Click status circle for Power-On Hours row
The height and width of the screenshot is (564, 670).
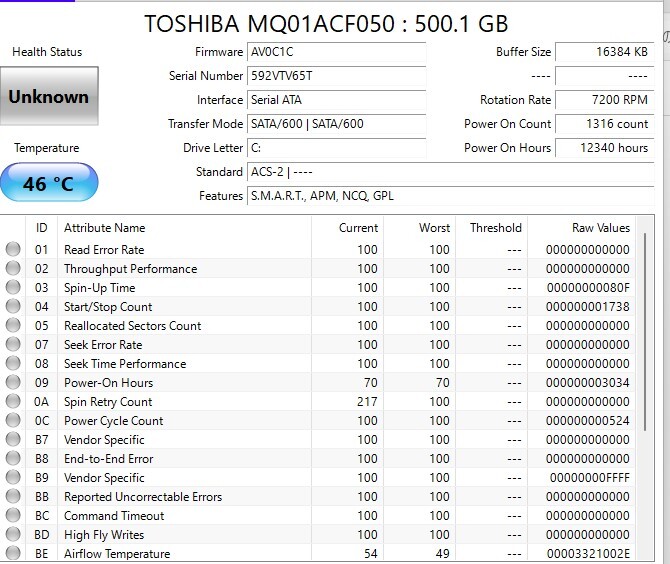(x=13, y=382)
